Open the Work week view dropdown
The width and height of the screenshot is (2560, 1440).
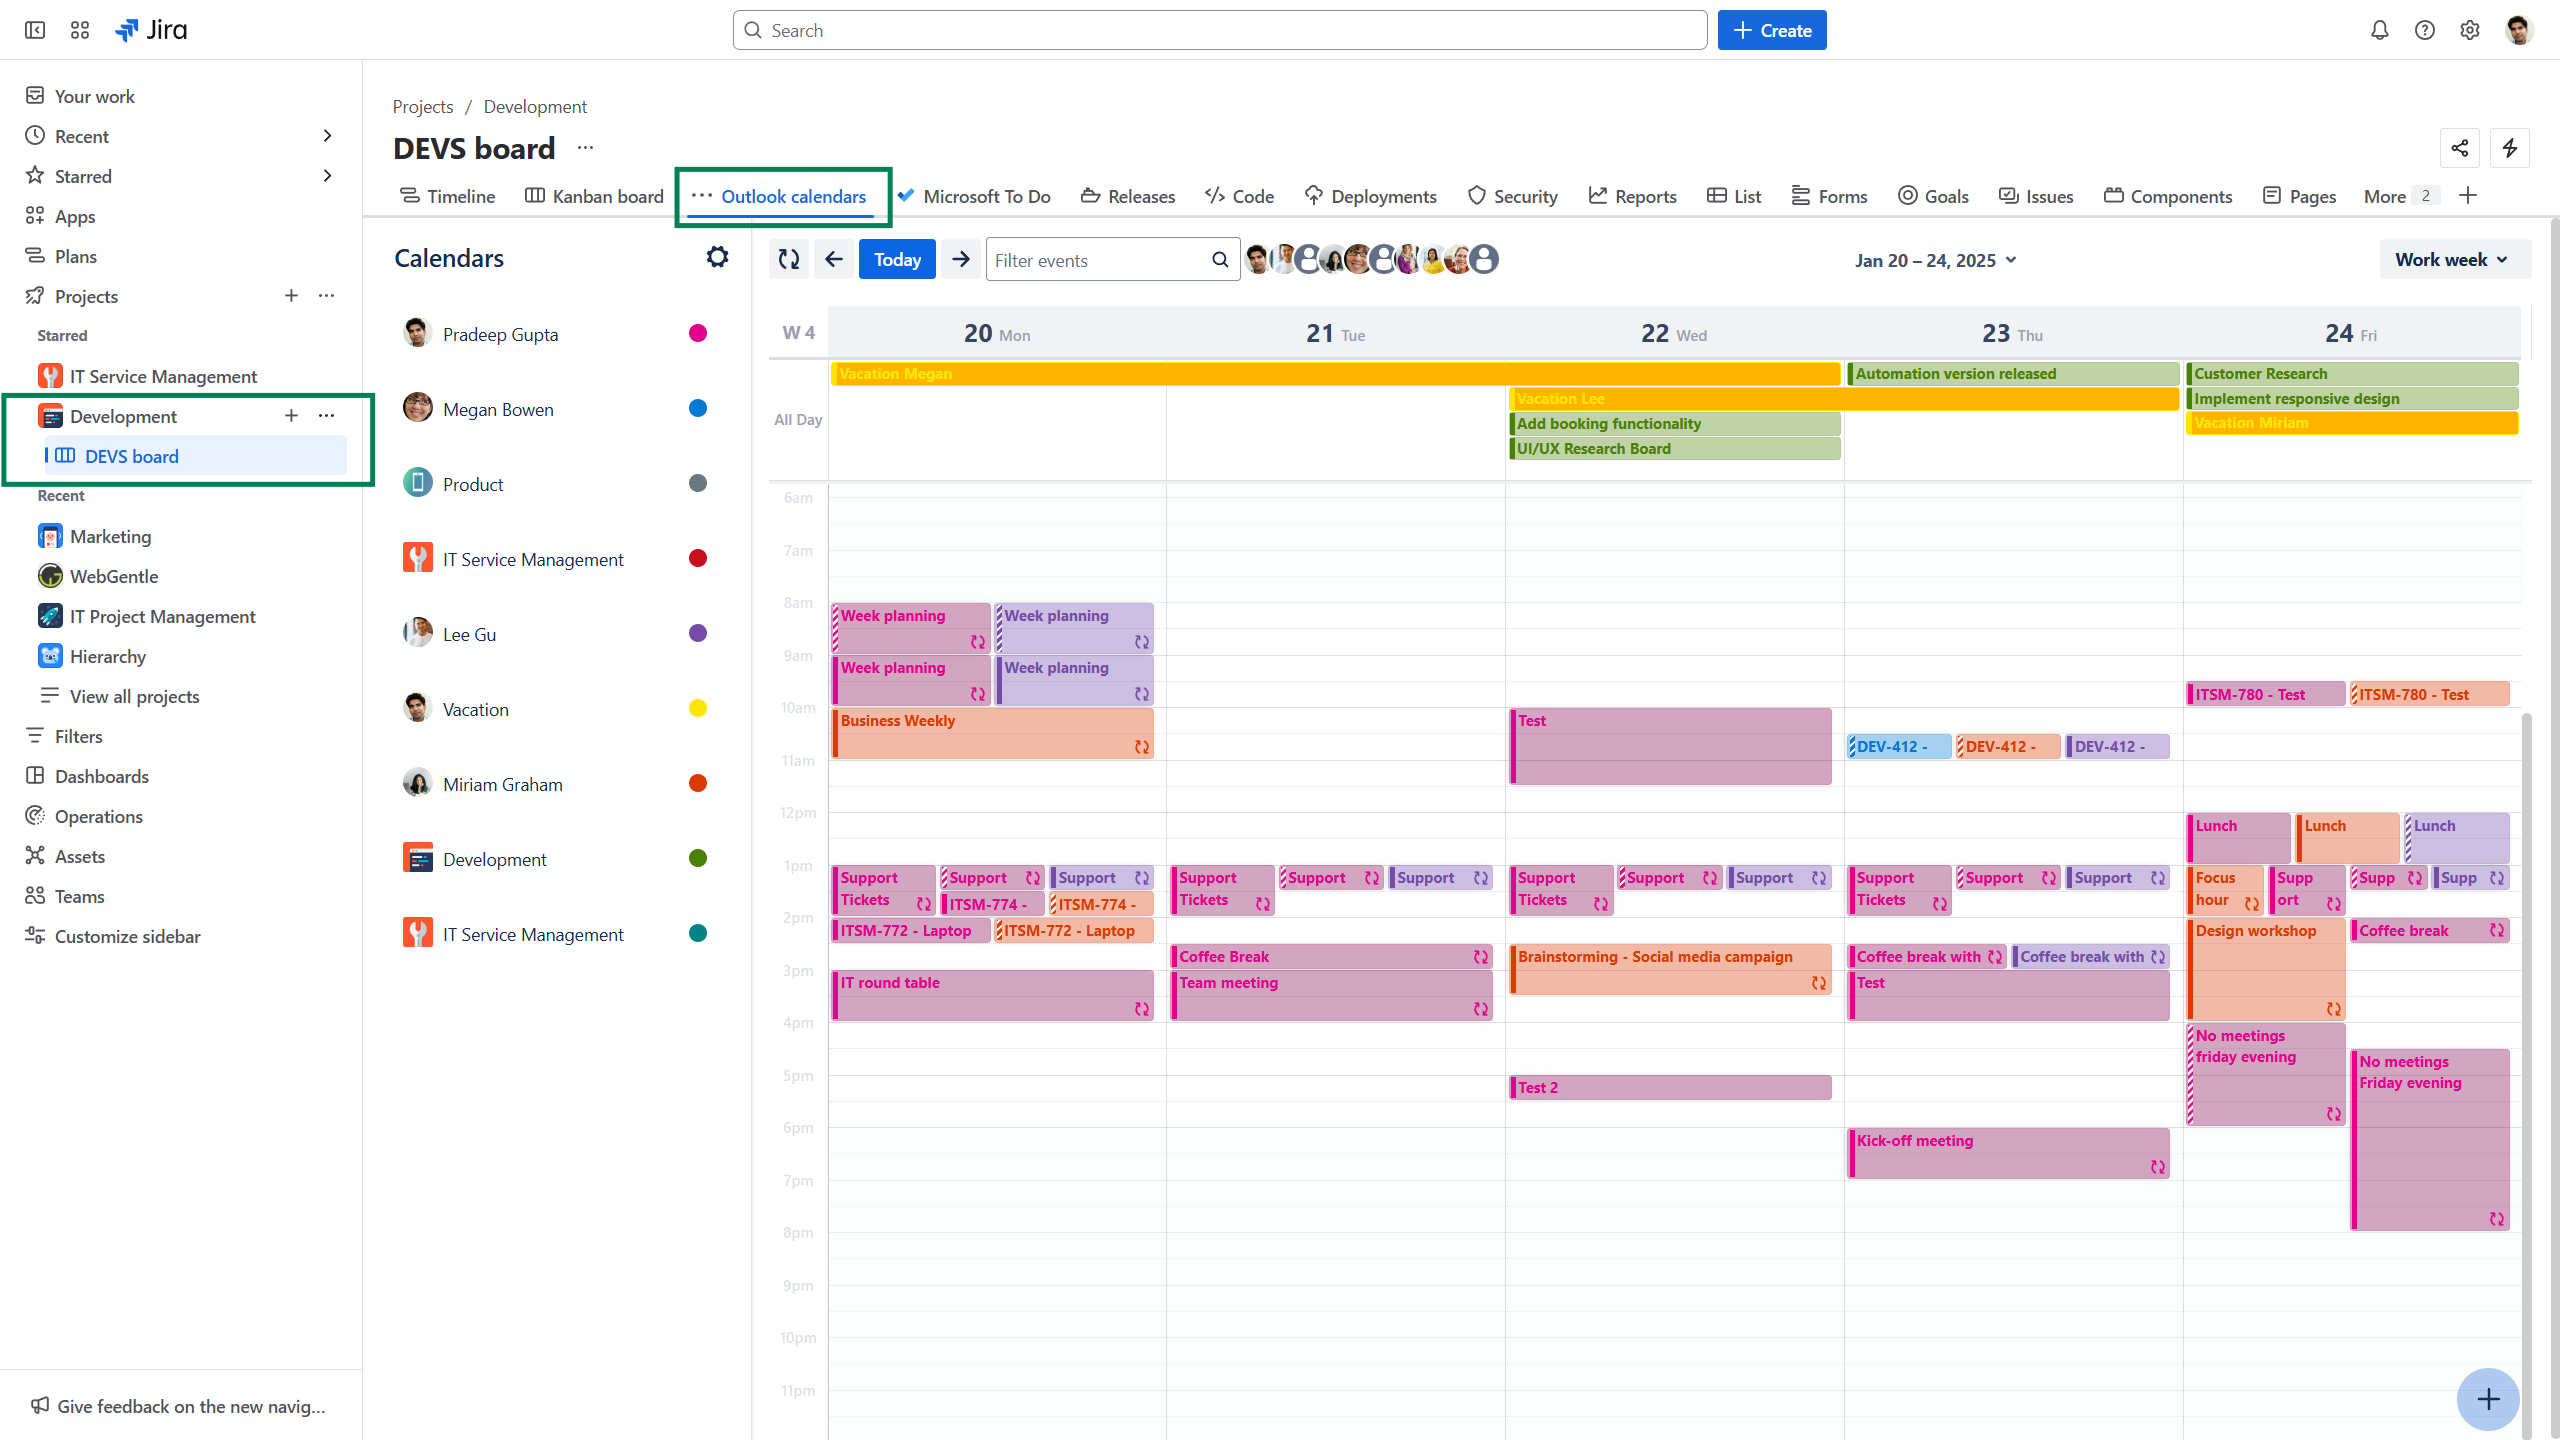pyautogui.click(x=2452, y=260)
